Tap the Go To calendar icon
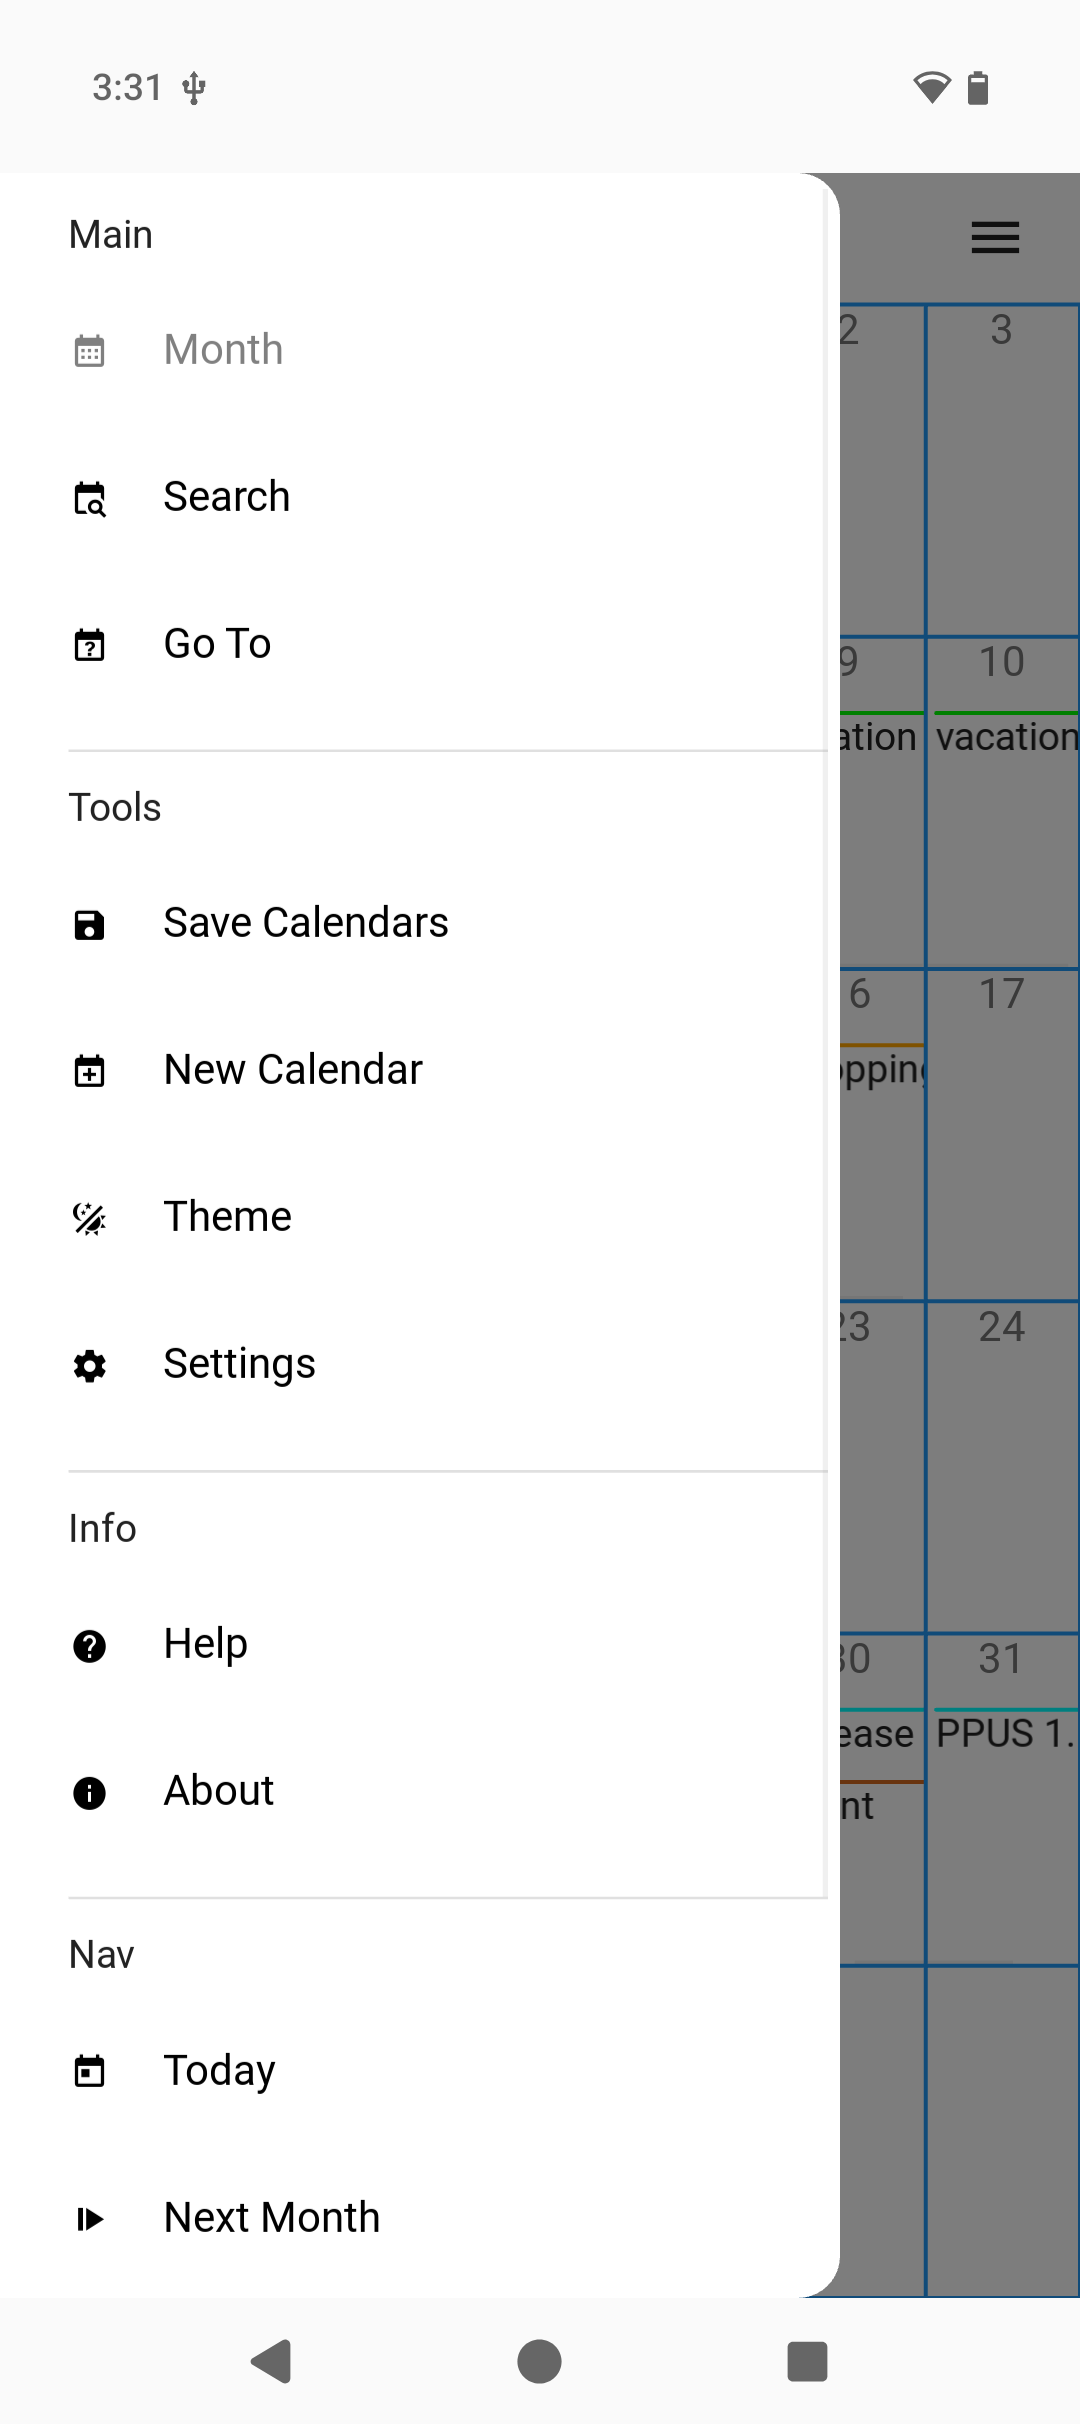Viewport: 1080px width, 2424px height. coord(90,645)
